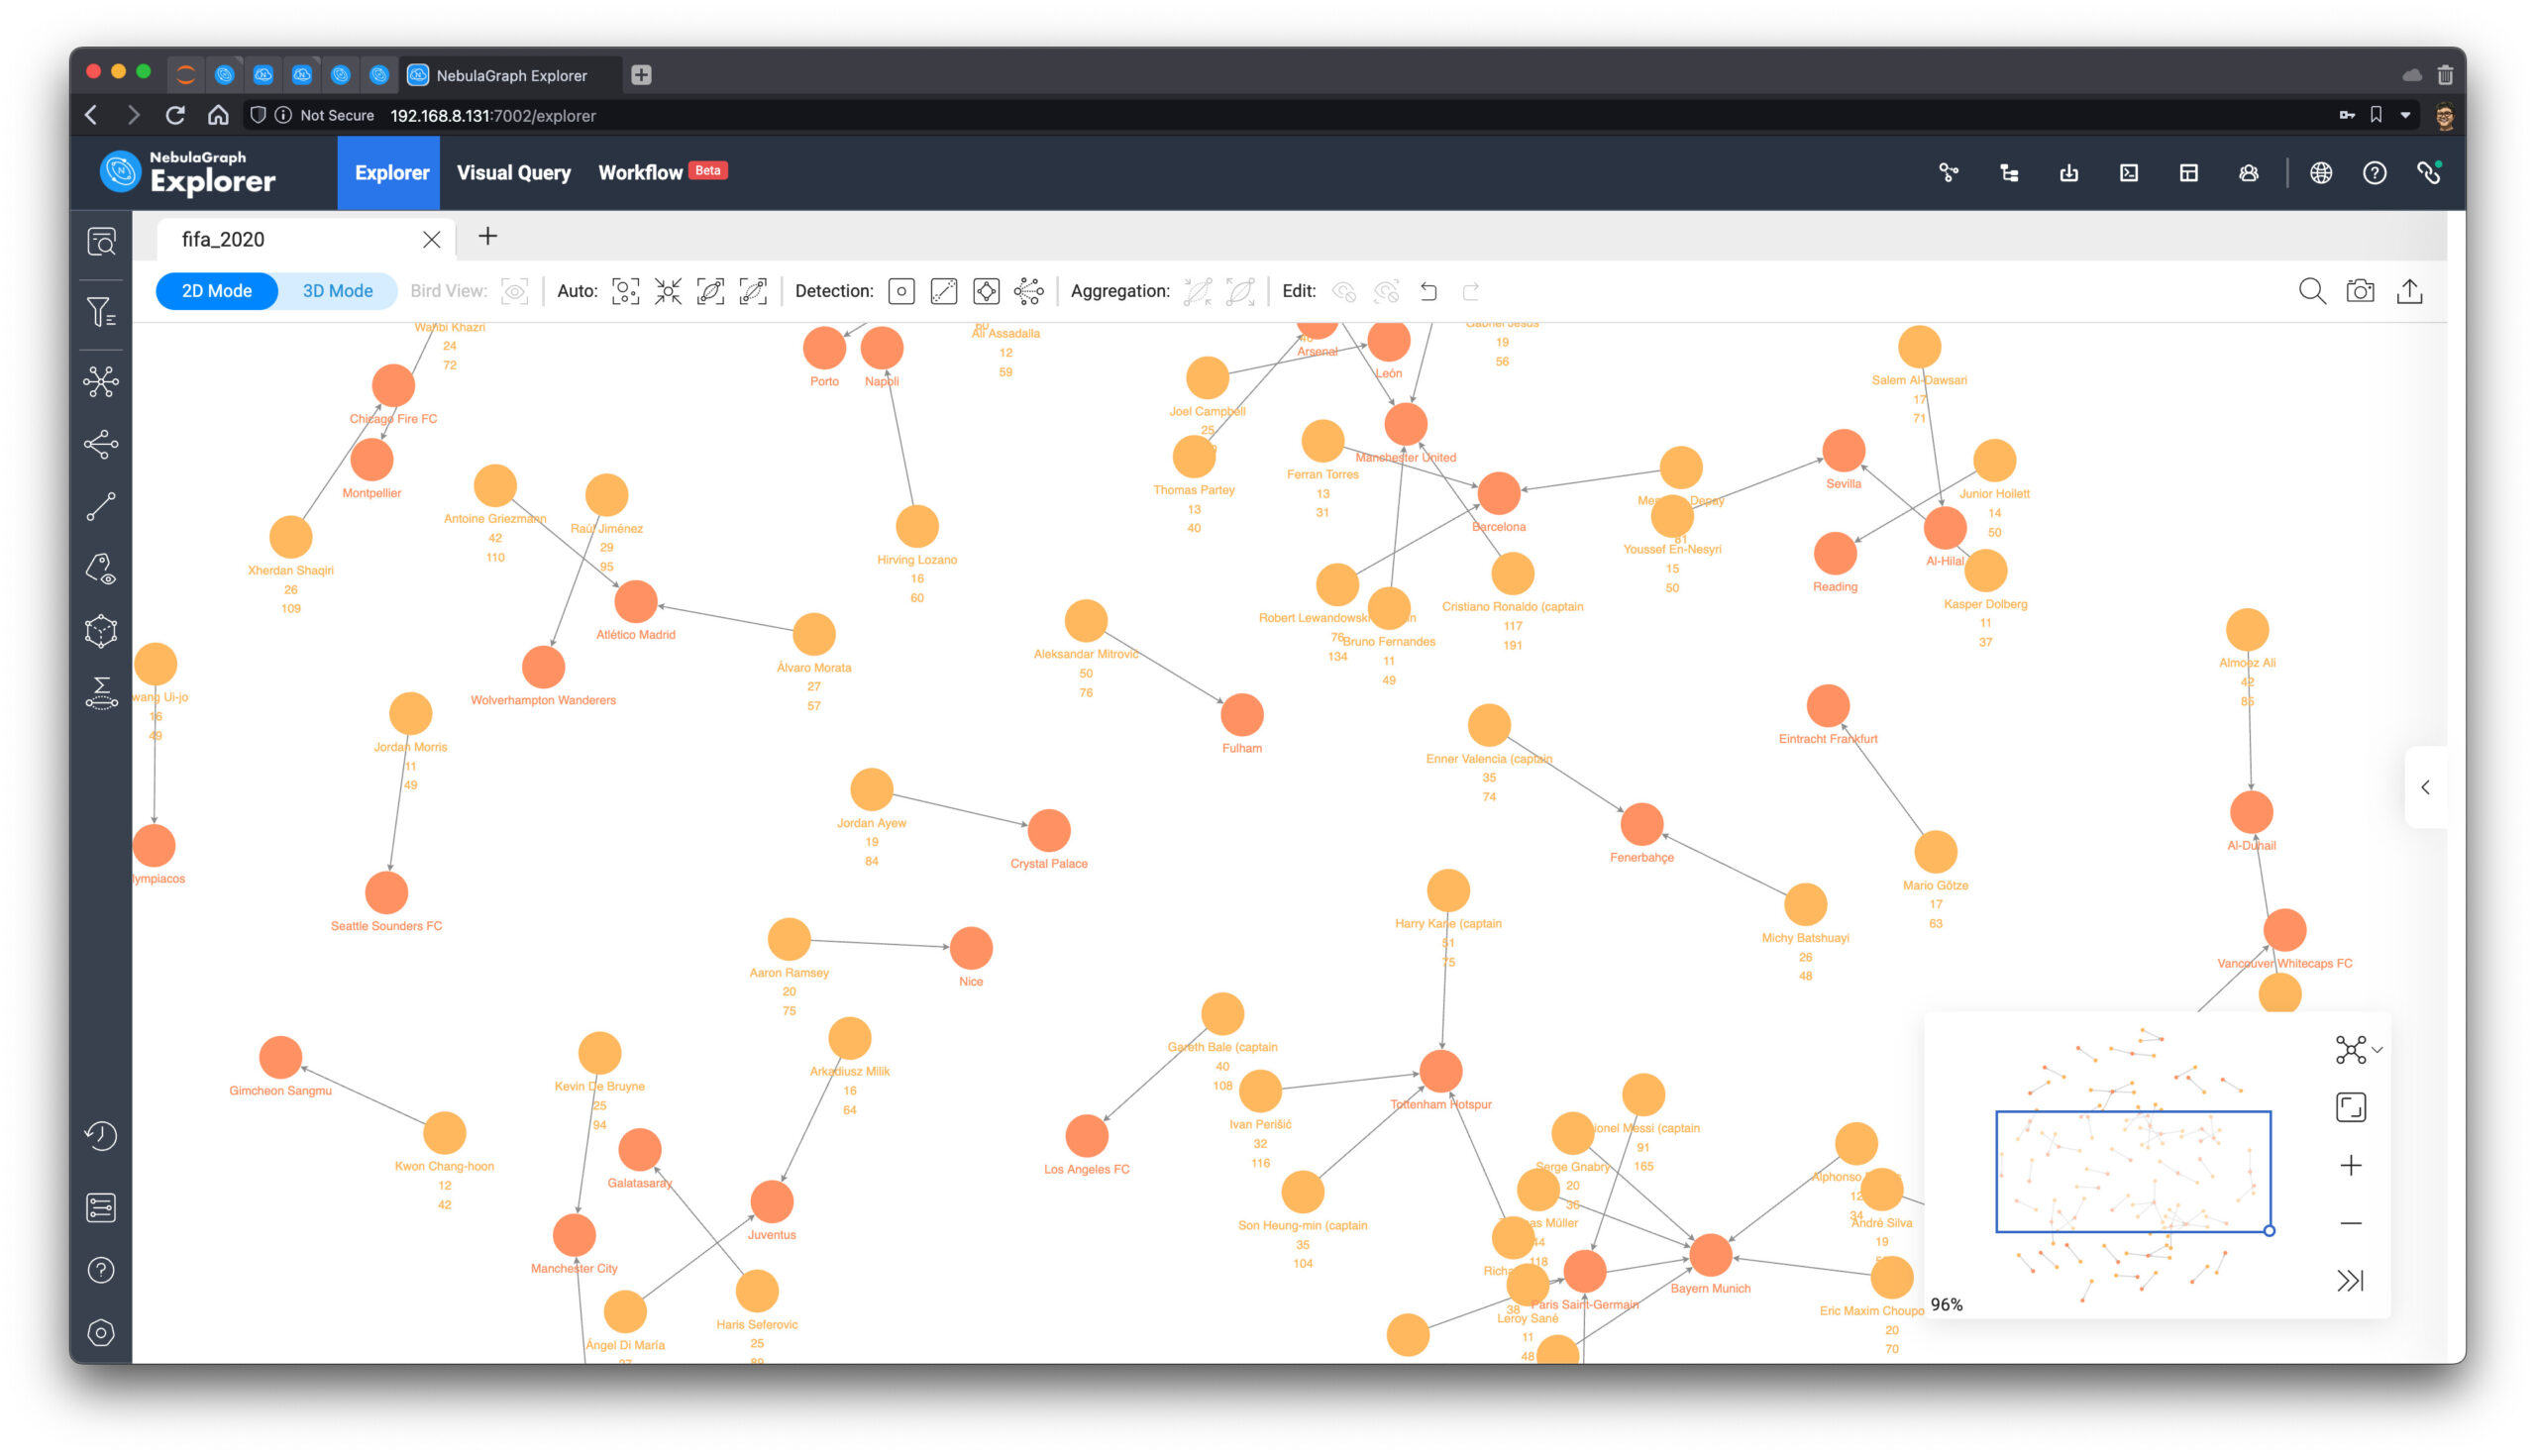Reload the browser page
This screenshot has height=1456, width=2536.
pos(175,115)
